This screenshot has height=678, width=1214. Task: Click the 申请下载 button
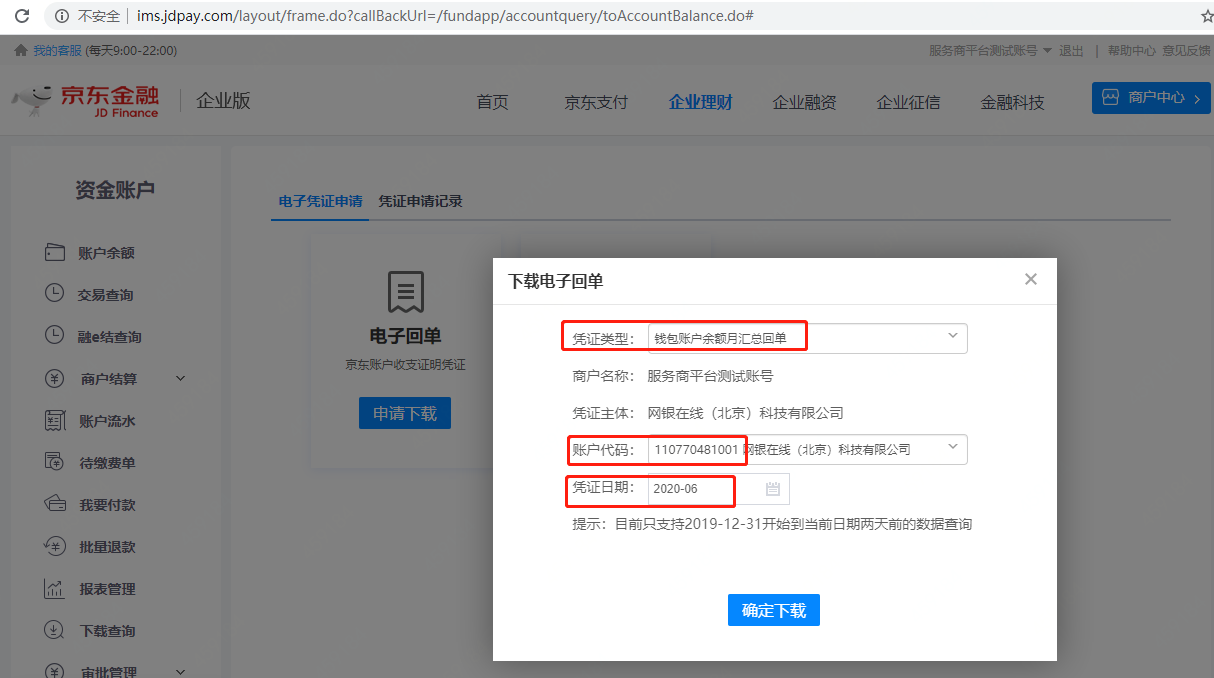(x=405, y=413)
